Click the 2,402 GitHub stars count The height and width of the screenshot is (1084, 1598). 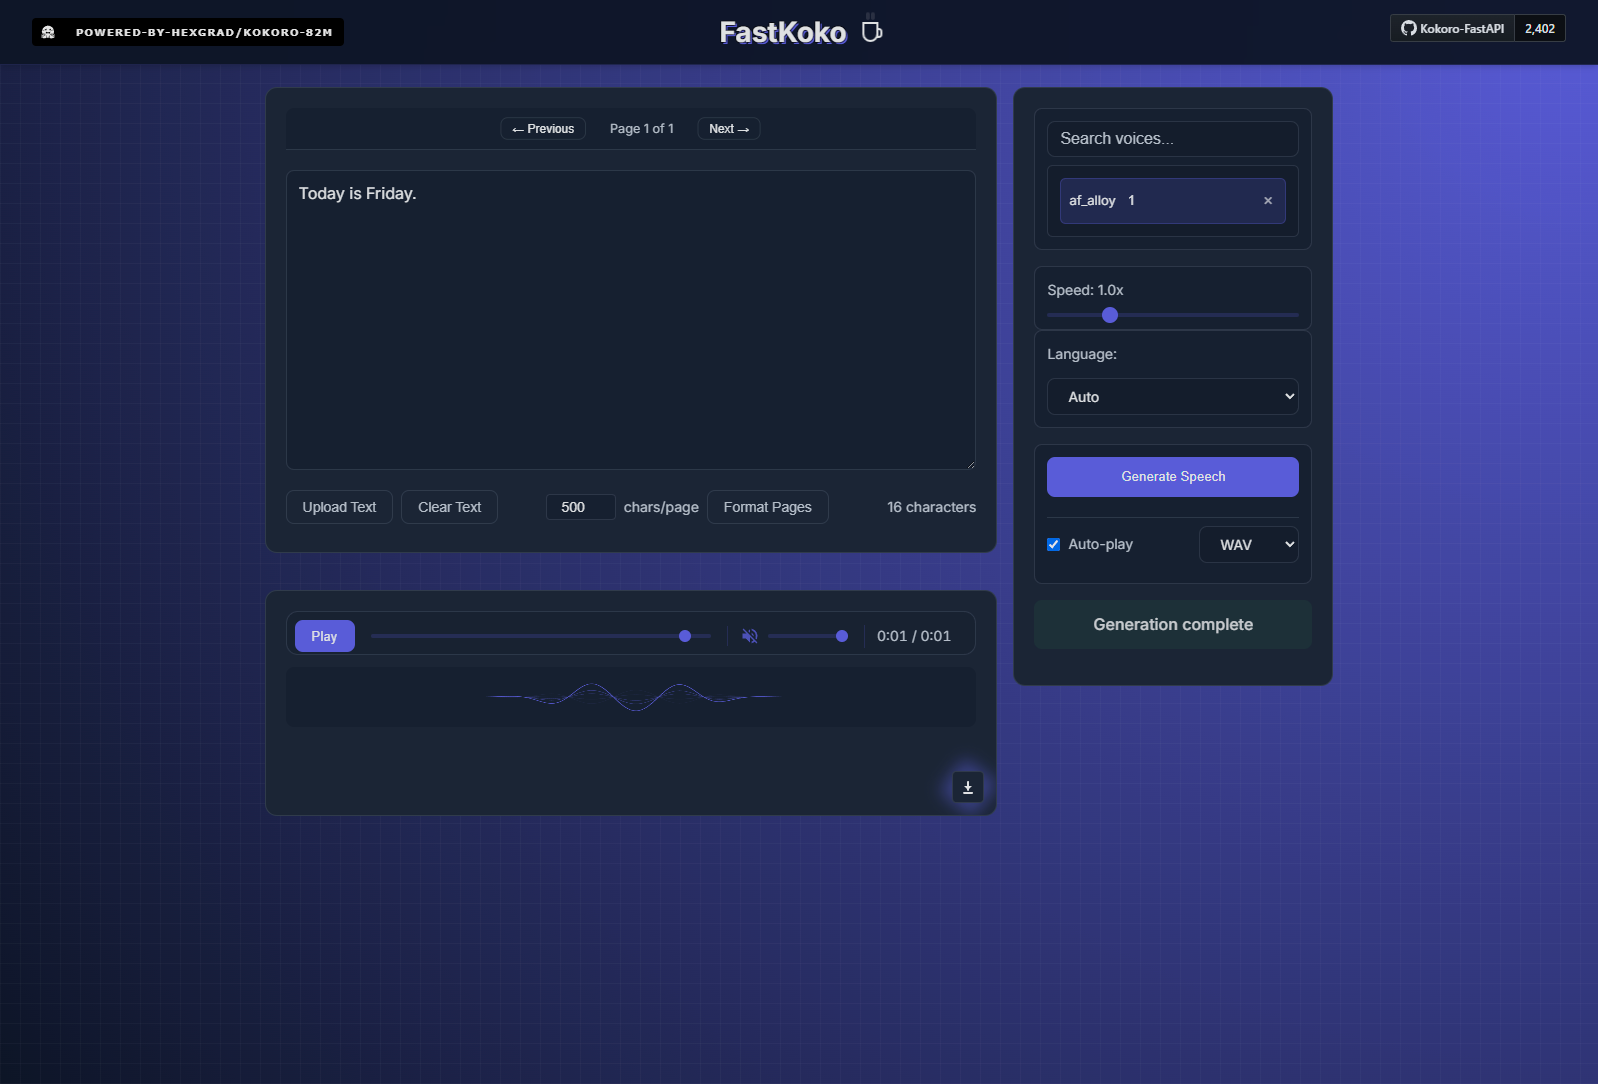pos(1540,28)
